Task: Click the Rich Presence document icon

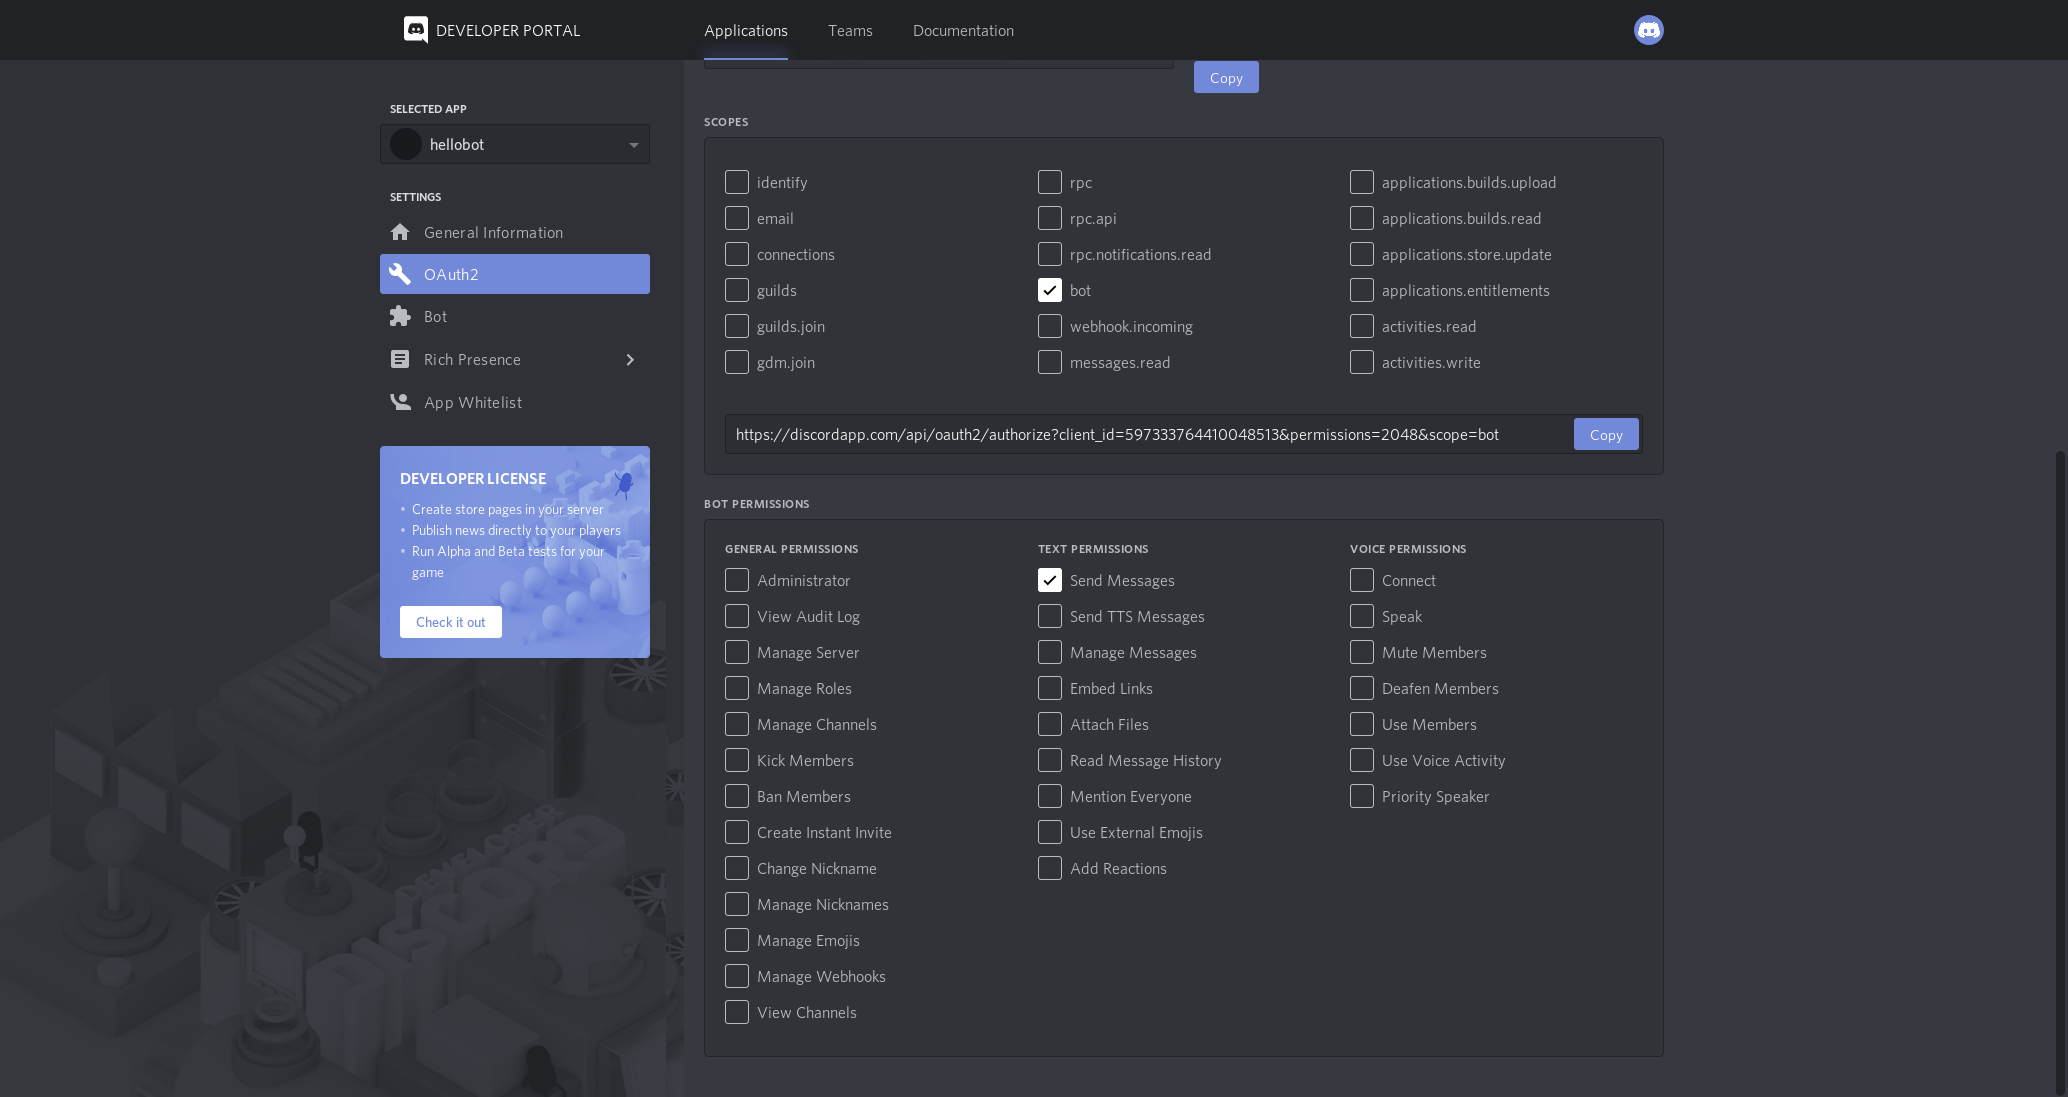Action: [x=400, y=359]
